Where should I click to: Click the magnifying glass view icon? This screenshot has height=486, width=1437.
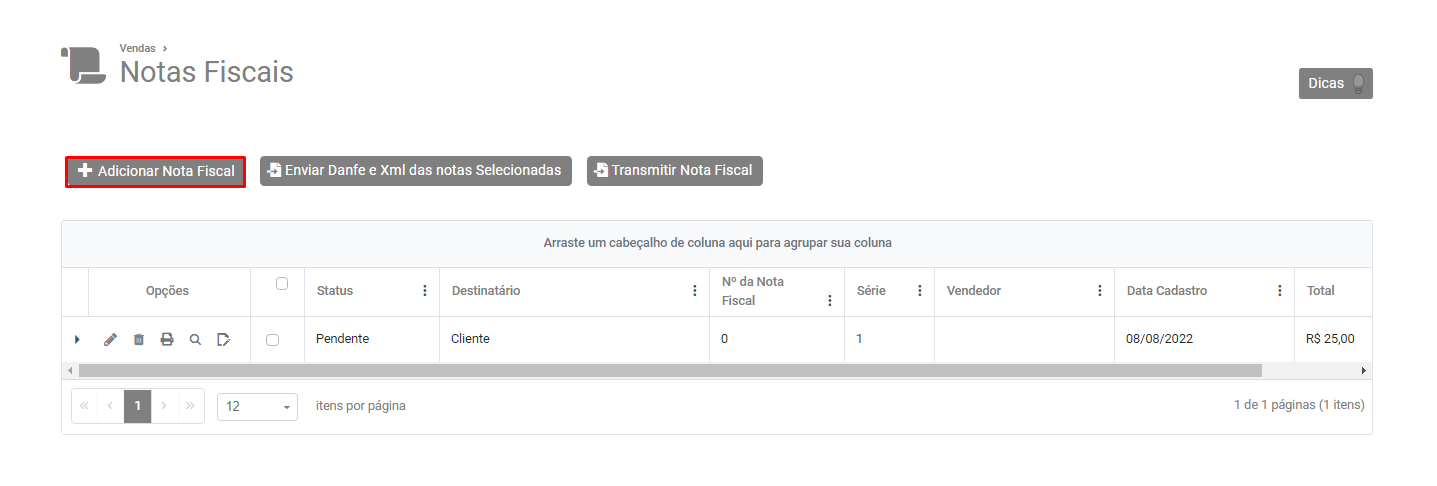tap(195, 340)
